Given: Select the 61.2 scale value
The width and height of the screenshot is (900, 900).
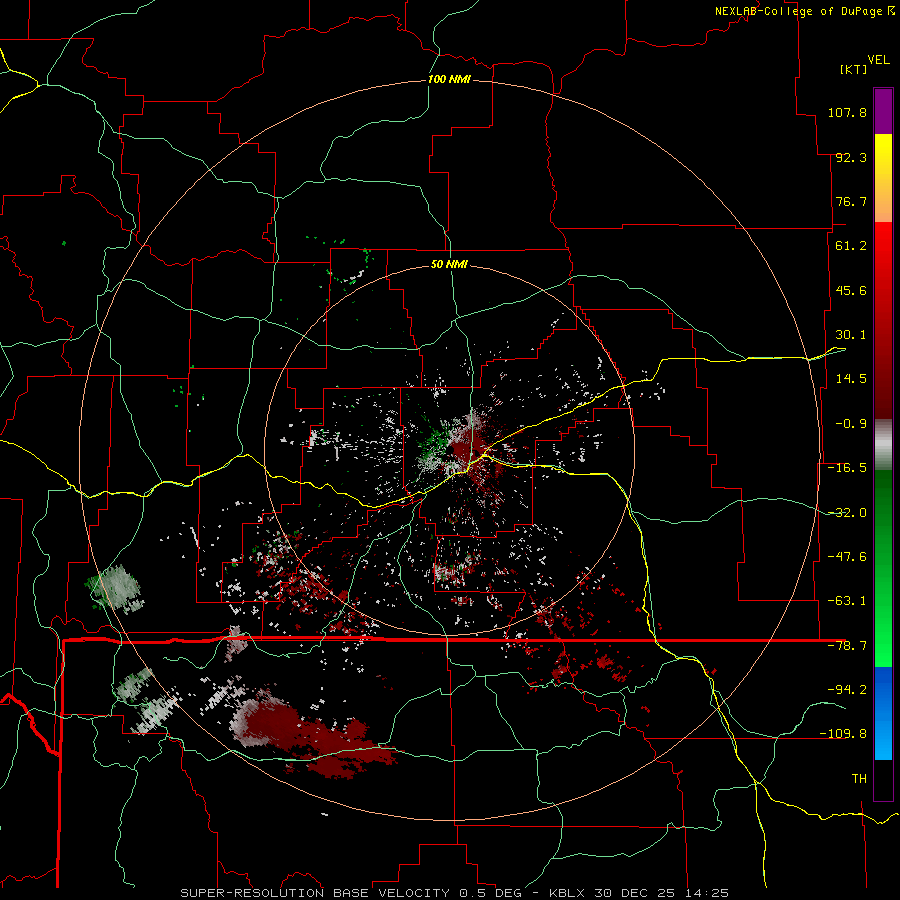Looking at the screenshot, I should pyautogui.click(x=851, y=246).
